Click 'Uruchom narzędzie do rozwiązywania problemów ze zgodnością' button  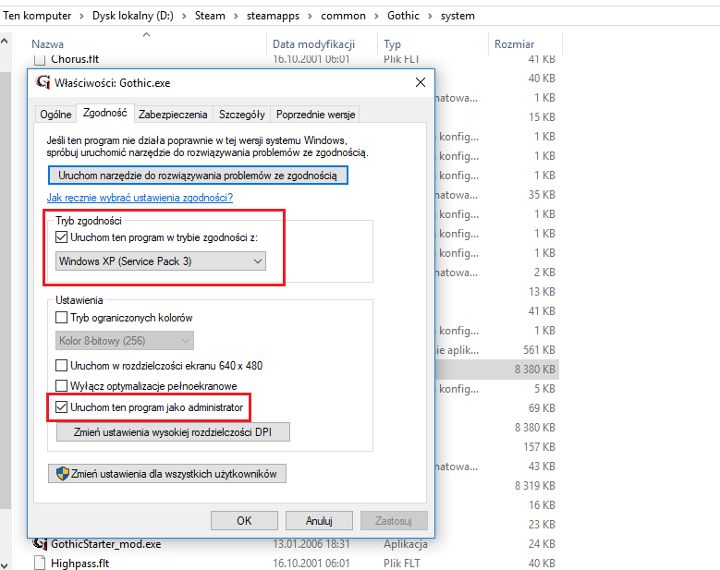198,175
